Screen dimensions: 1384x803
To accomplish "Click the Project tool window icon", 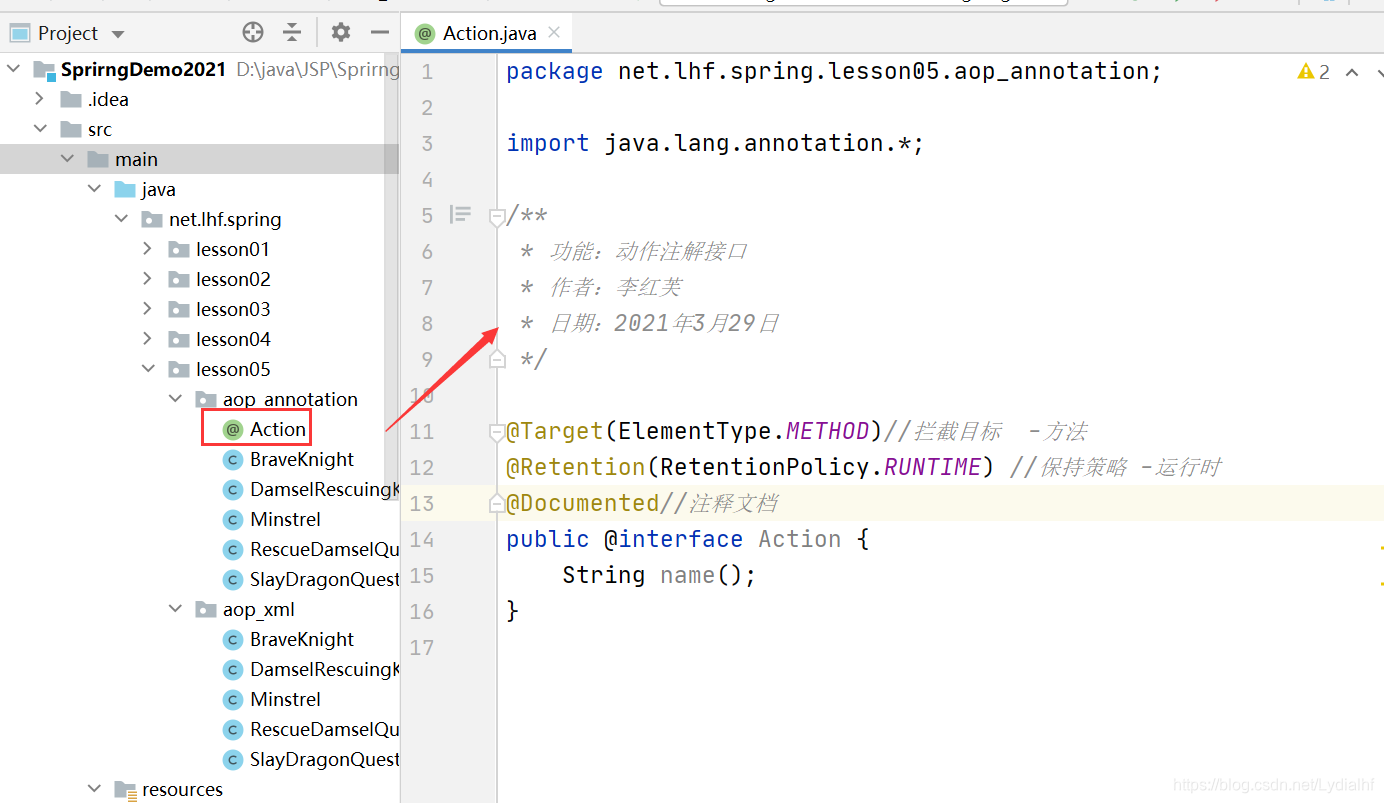I will tap(20, 33).
